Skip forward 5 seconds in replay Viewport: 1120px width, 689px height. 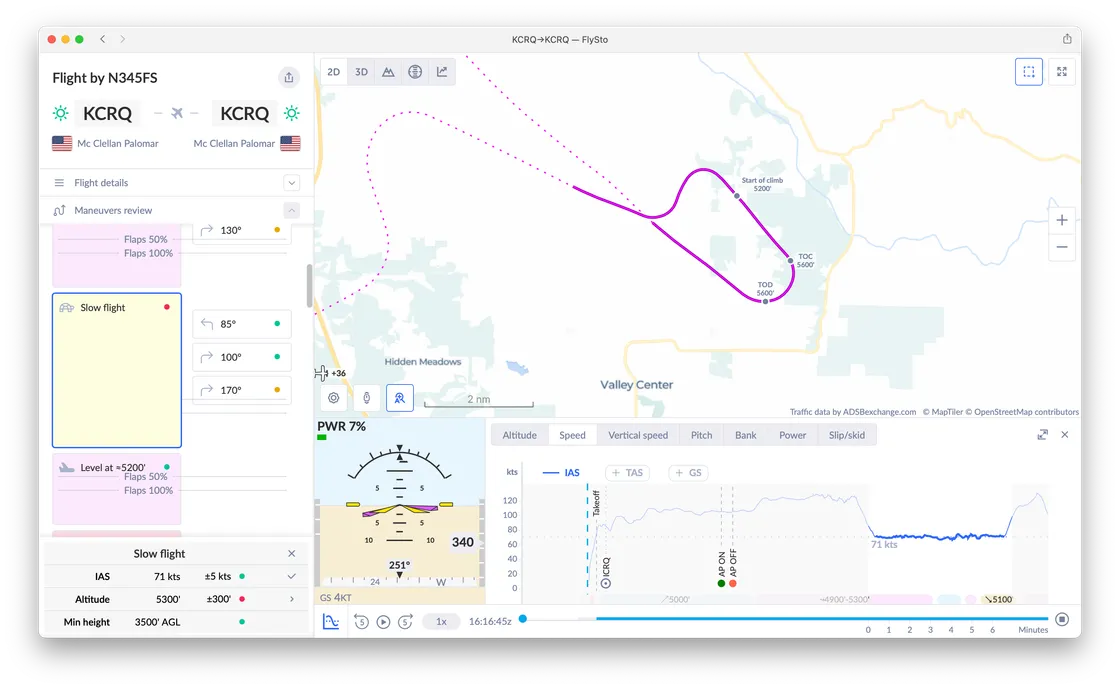[405, 622]
